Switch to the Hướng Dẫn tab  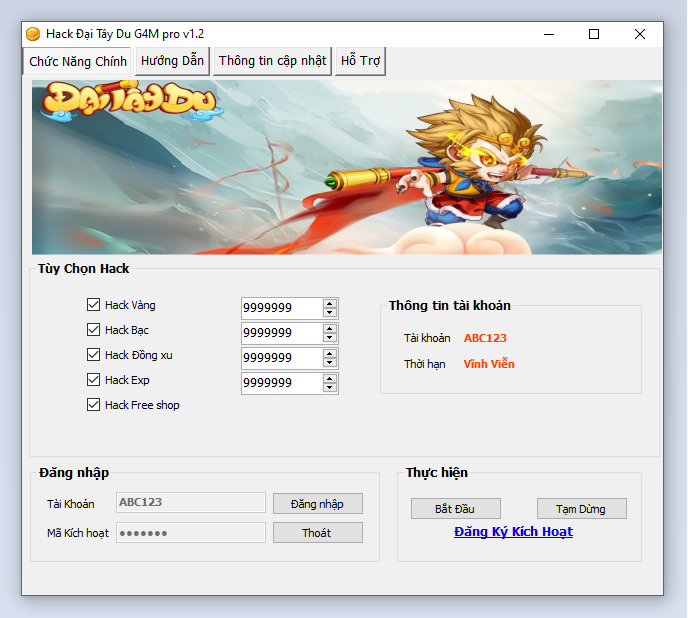click(x=172, y=61)
